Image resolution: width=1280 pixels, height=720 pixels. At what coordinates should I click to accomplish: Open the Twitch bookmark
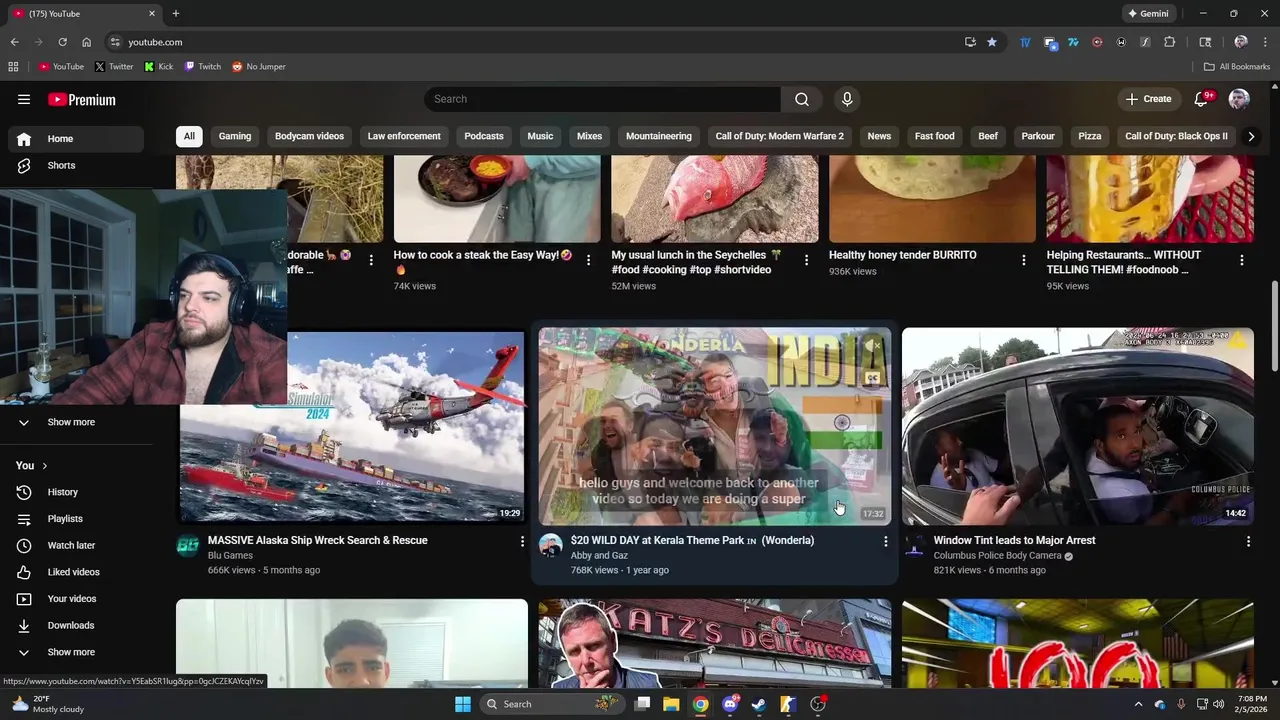tap(203, 67)
